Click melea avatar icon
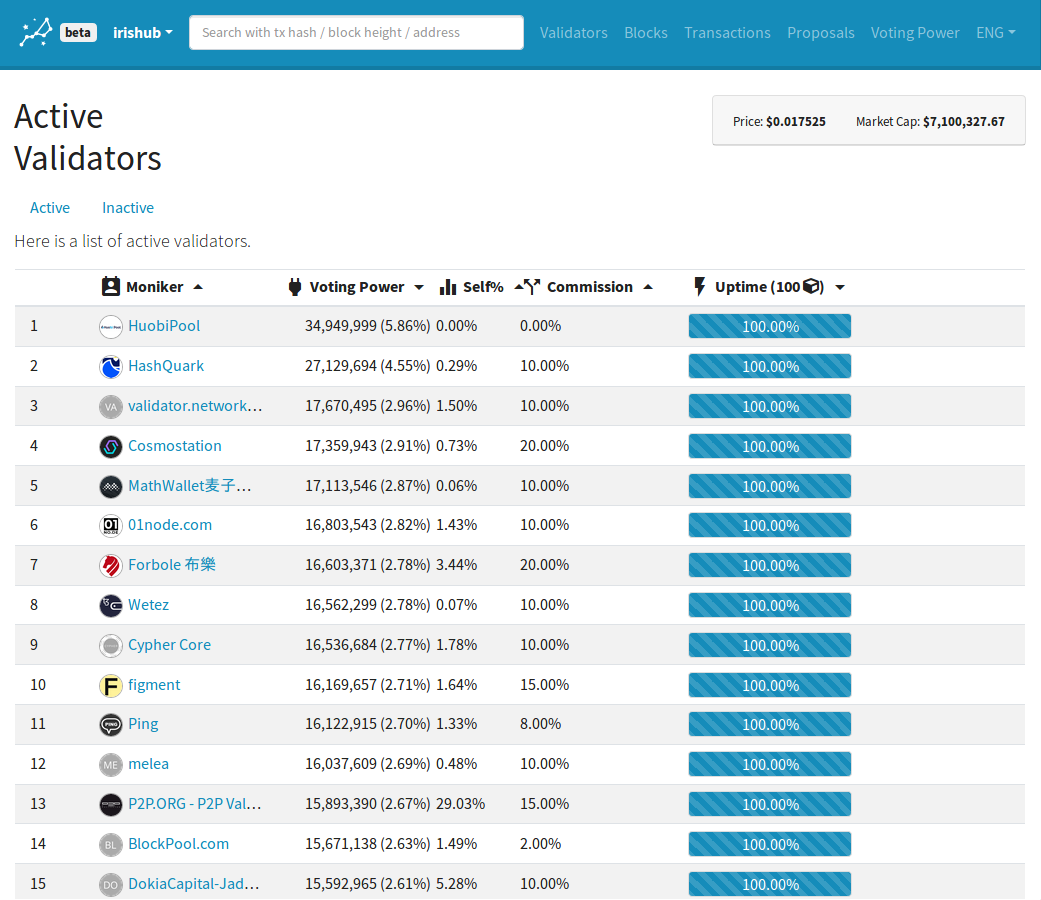1041x900 pixels. click(x=111, y=765)
